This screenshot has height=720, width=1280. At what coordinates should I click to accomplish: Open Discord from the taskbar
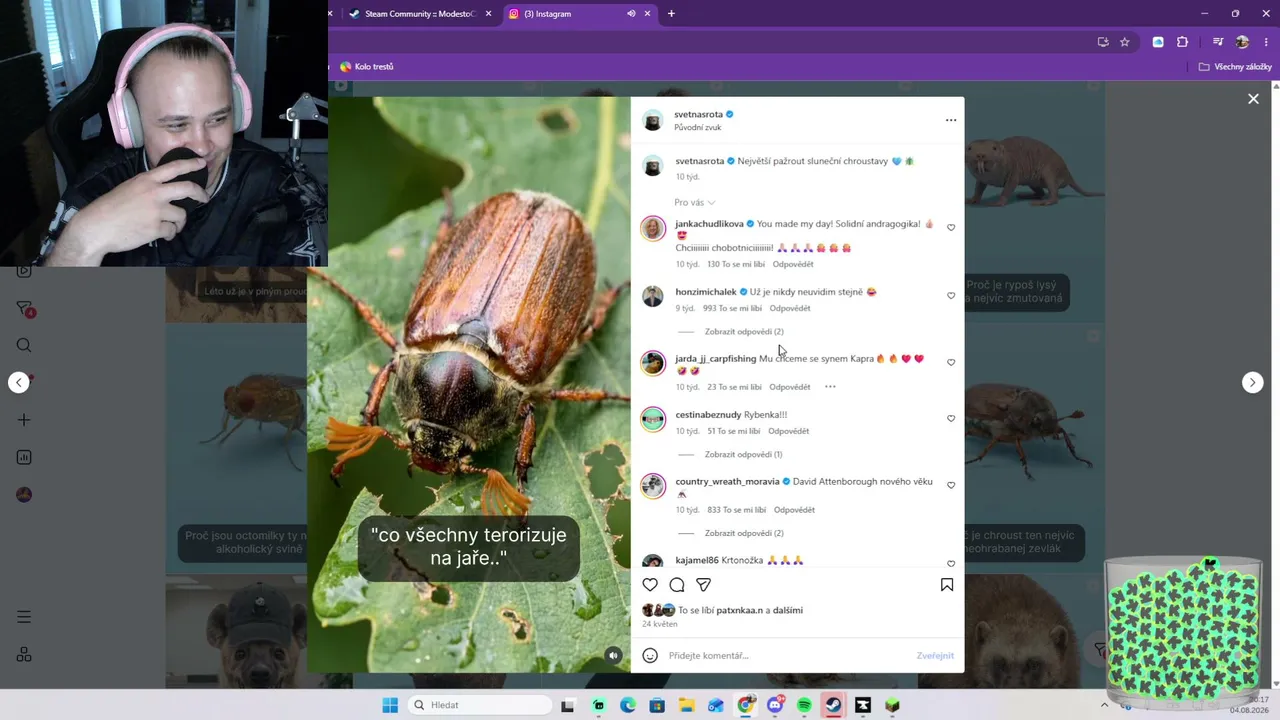click(x=775, y=705)
